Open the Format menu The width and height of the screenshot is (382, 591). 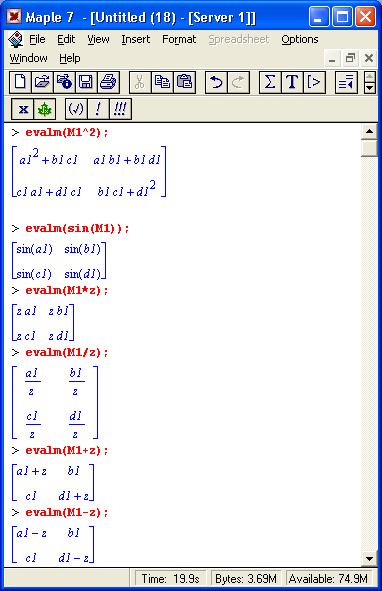179,39
